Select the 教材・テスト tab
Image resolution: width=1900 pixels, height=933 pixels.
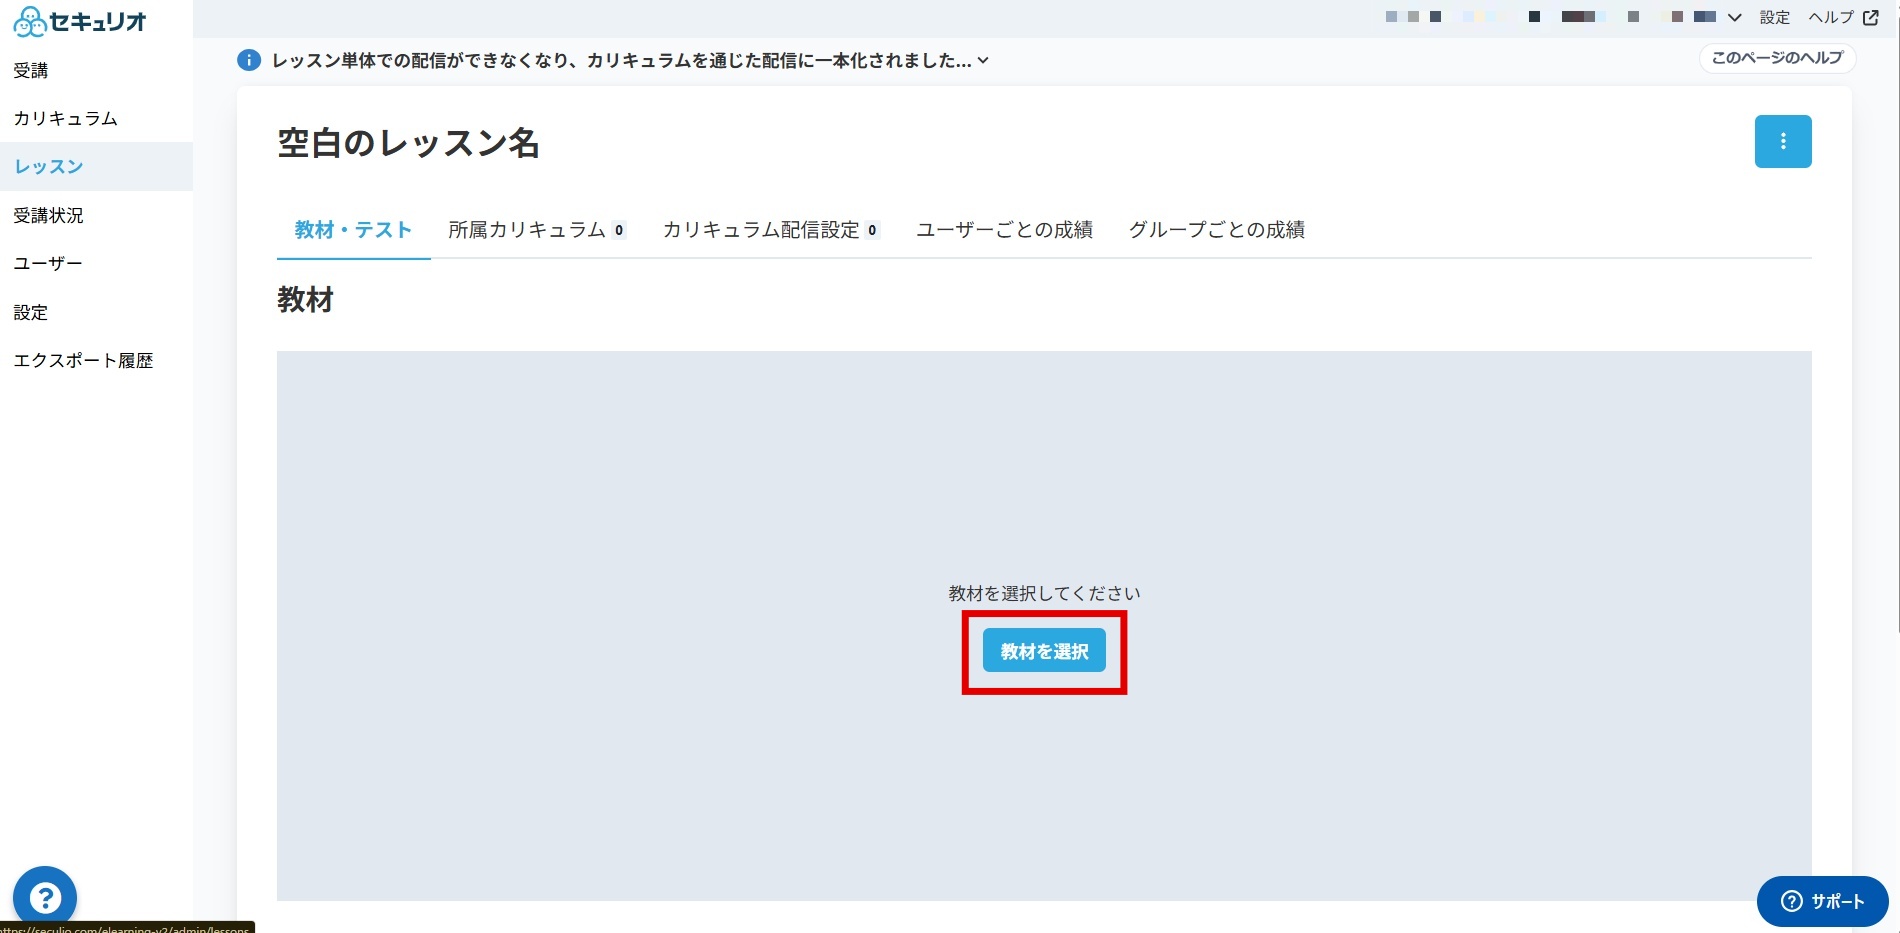(354, 230)
